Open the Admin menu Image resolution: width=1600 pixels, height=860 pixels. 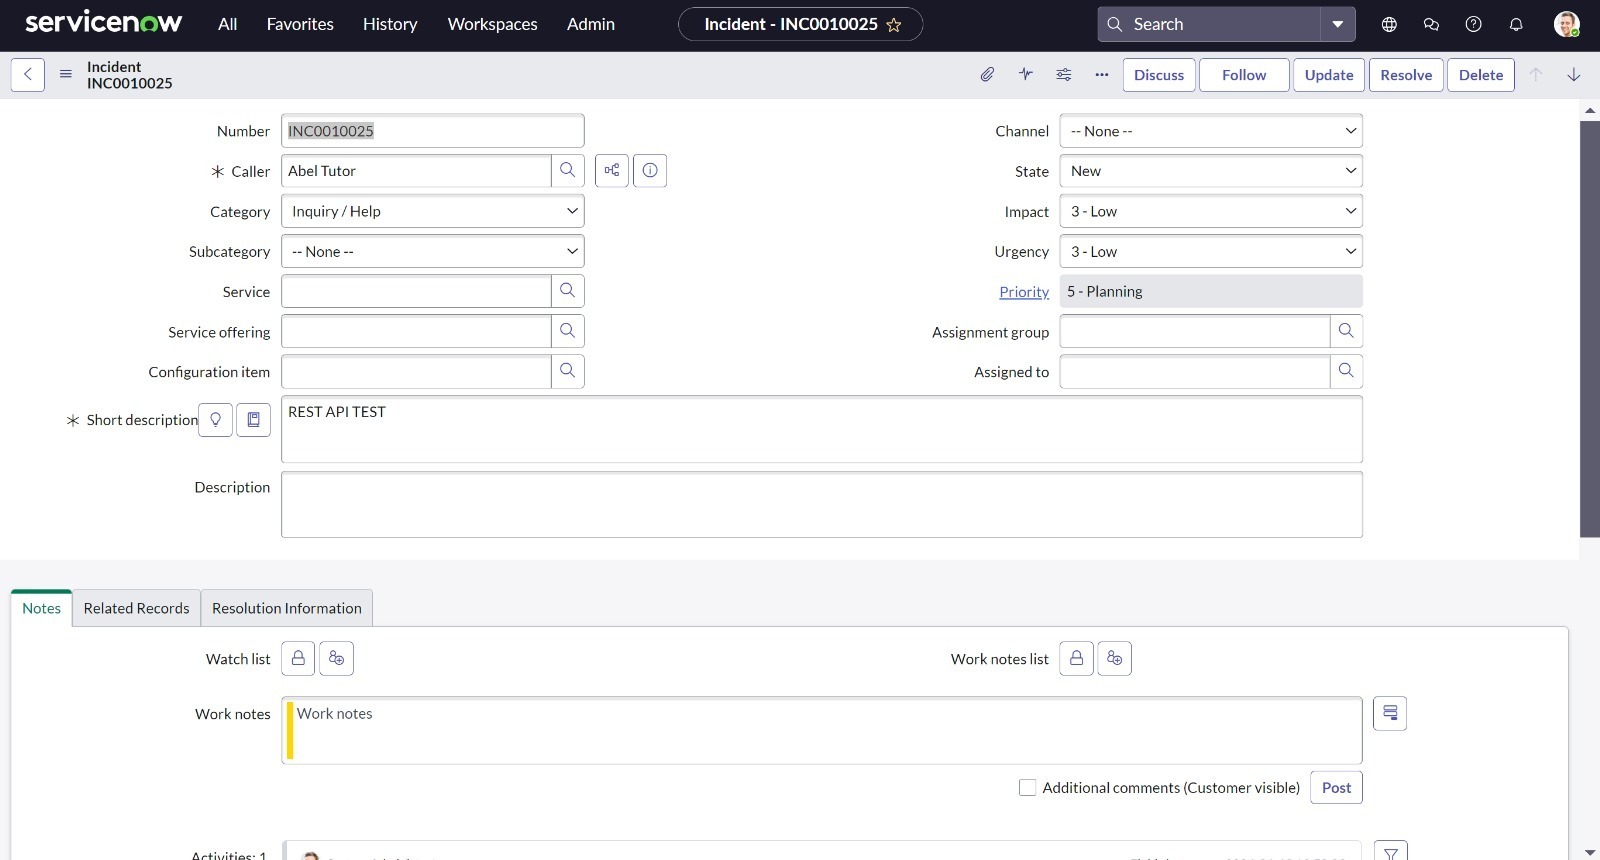pos(591,24)
